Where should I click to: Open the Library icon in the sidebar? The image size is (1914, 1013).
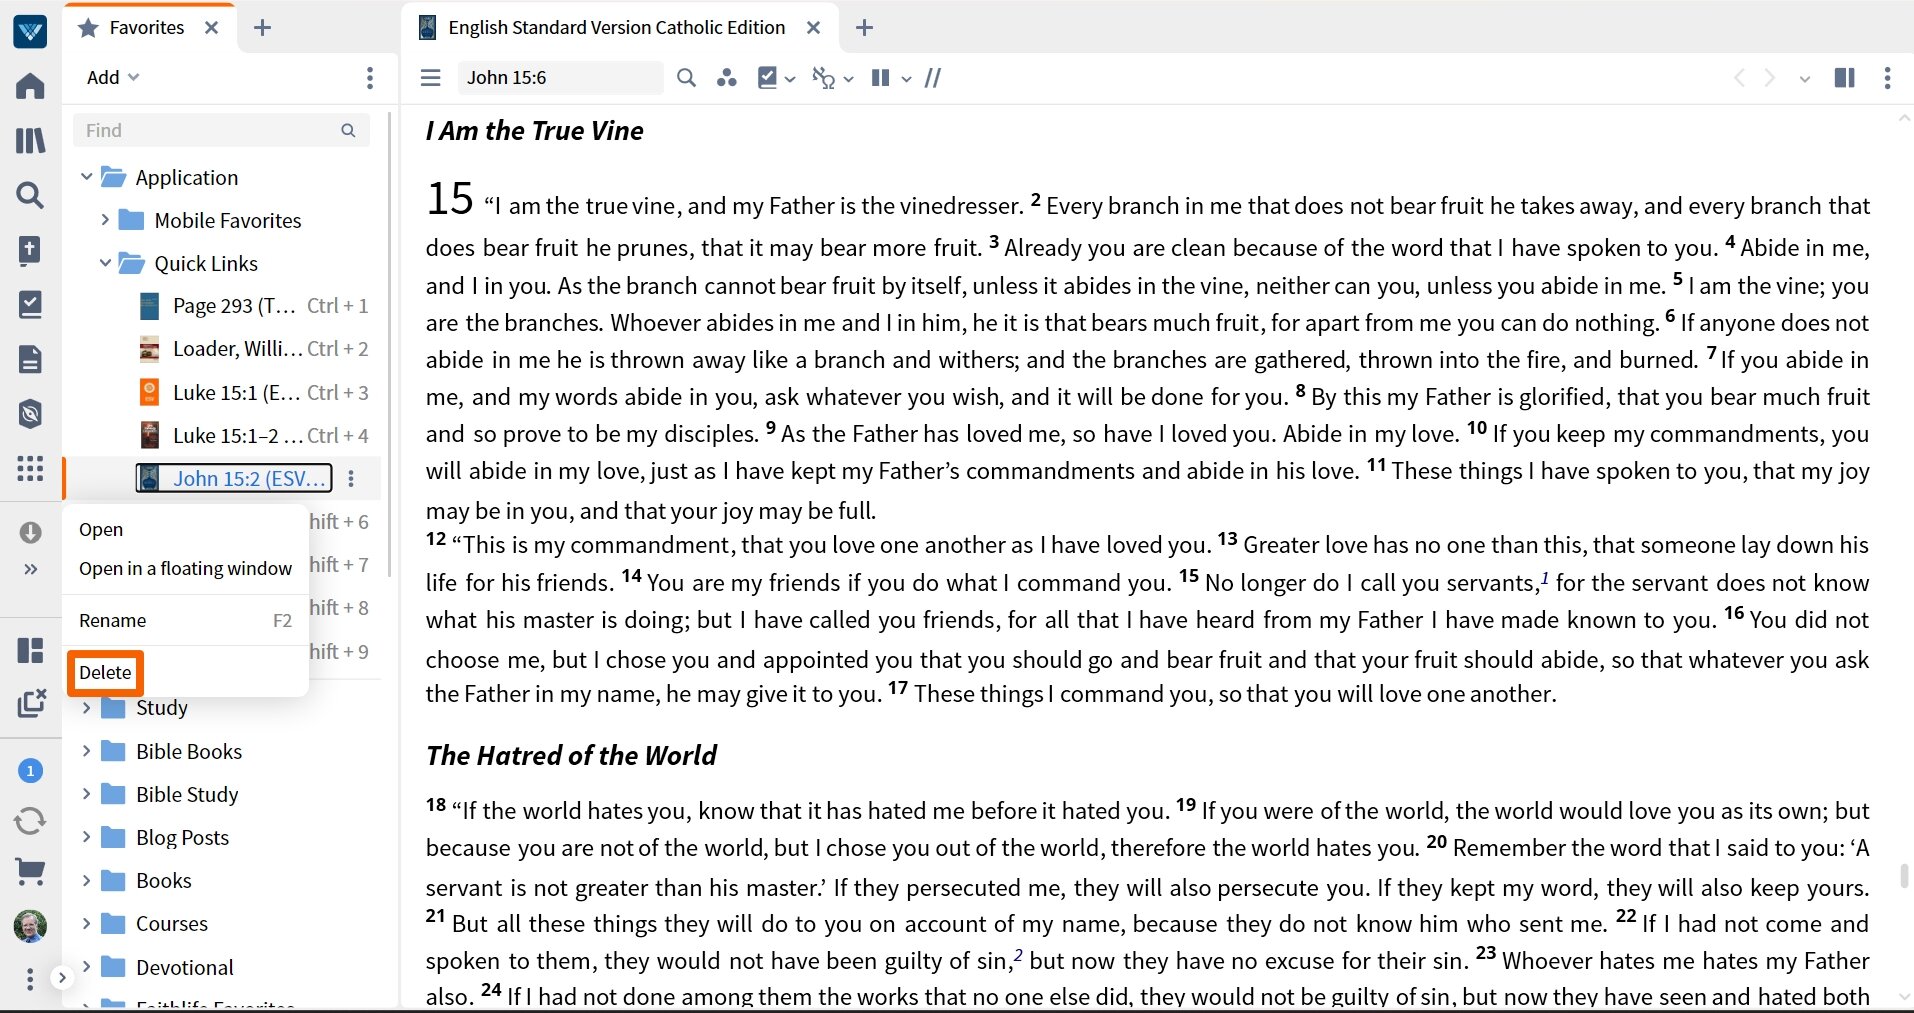click(x=30, y=141)
